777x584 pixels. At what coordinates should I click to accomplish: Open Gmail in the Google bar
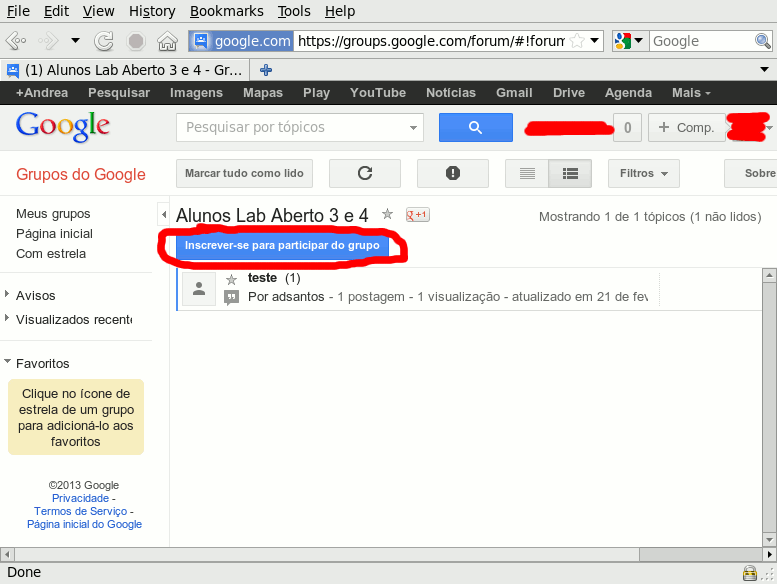click(514, 93)
